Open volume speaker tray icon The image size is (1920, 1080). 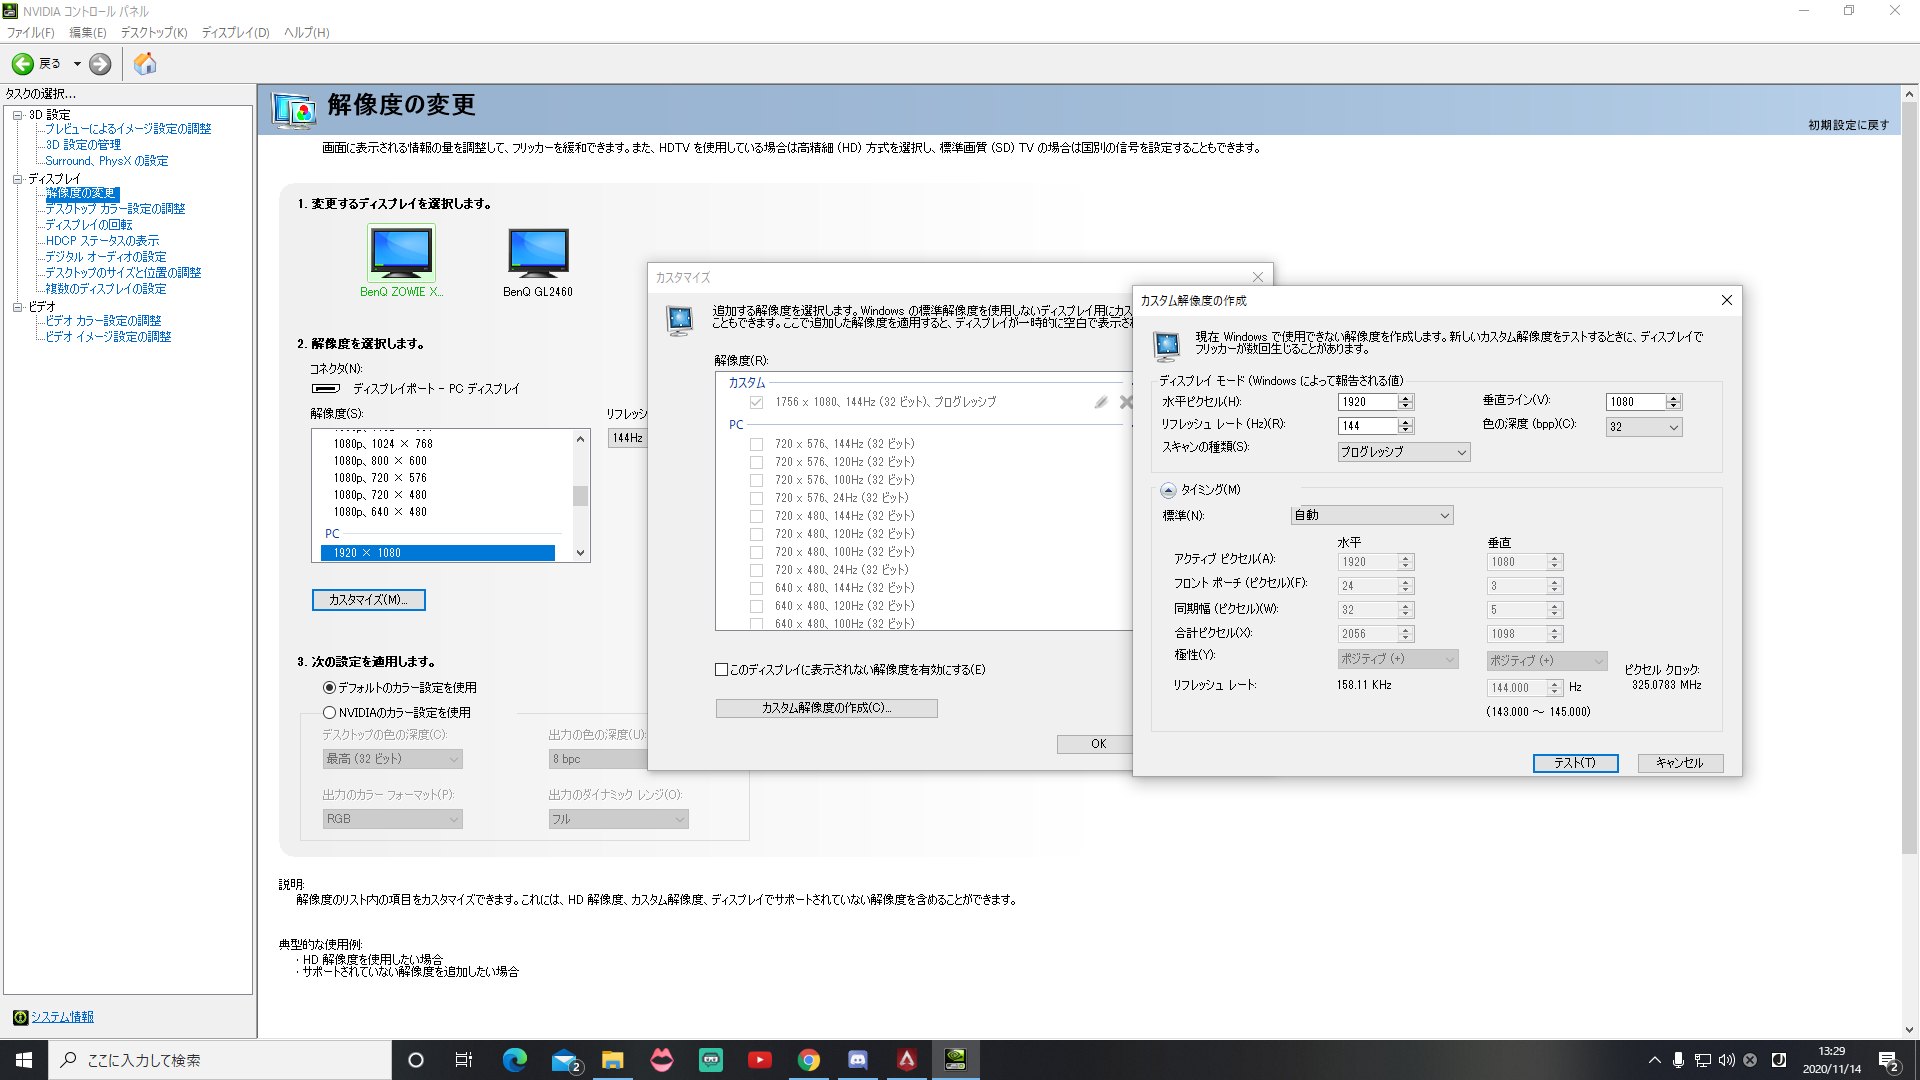(1727, 1060)
